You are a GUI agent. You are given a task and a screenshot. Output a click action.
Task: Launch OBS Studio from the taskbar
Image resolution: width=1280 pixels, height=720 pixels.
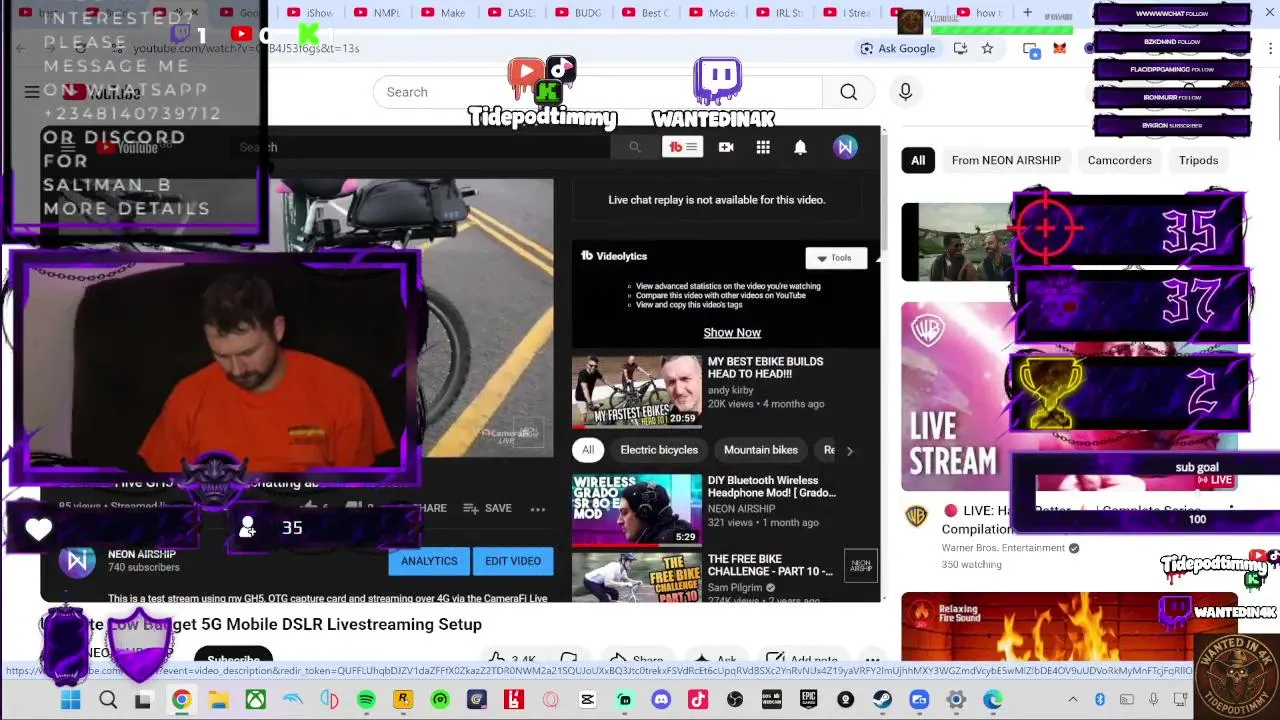point(735,700)
